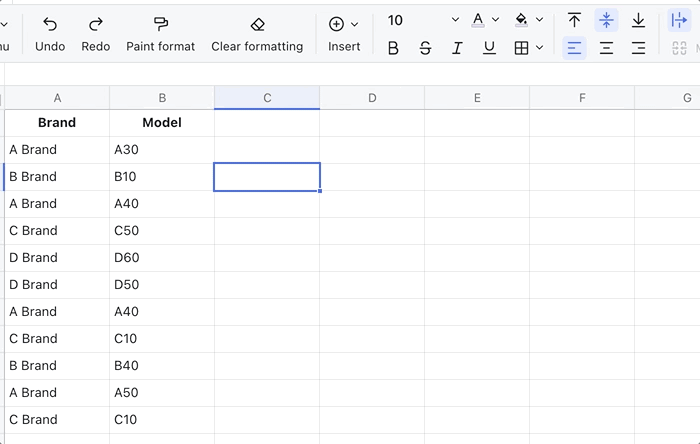Apply strikethrough to the cell
Image resolution: width=700 pixels, height=444 pixels.
click(x=425, y=48)
